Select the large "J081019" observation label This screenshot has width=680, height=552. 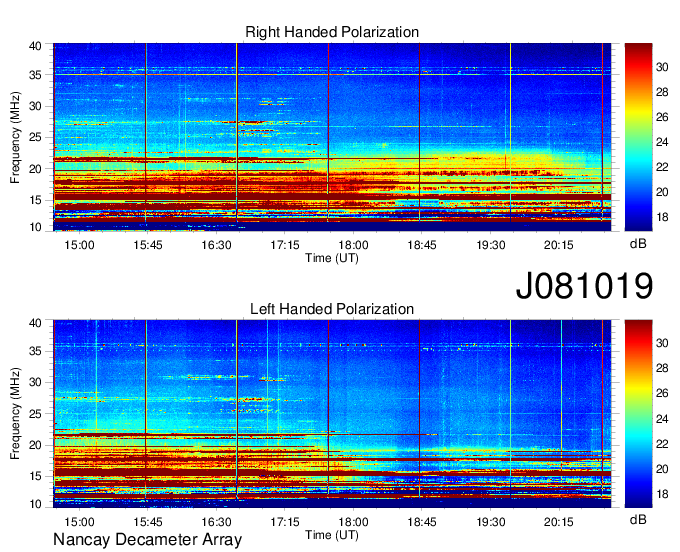[584, 285]
